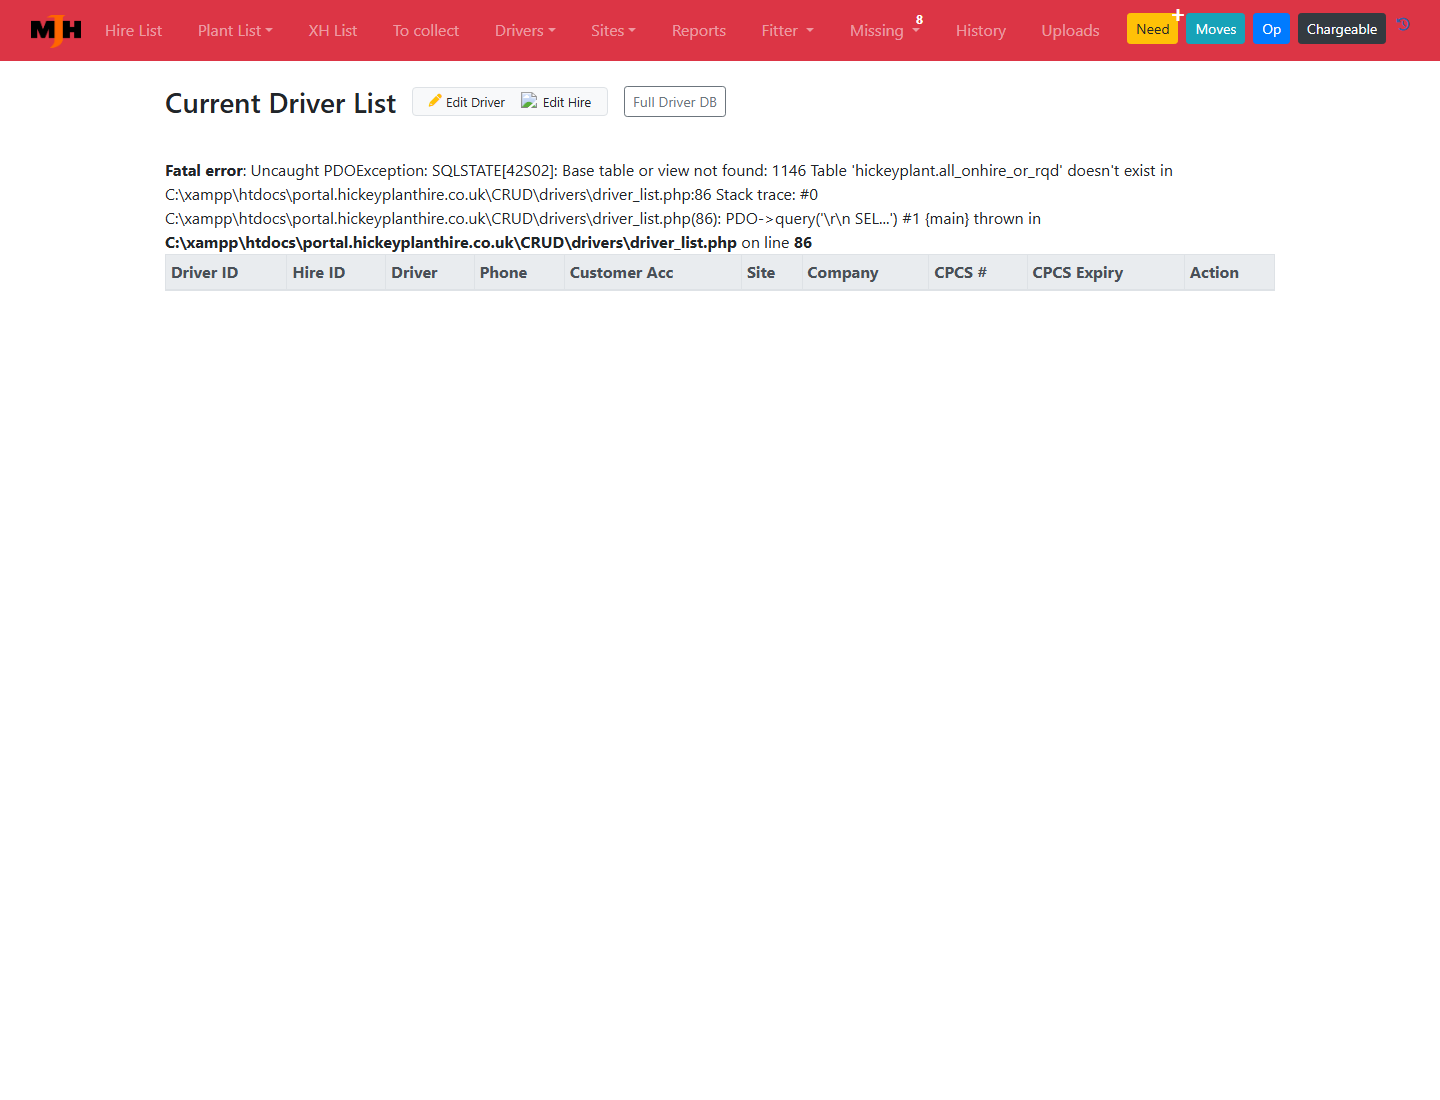Expand the Drivers dropdown menu
1440x1100 pixels.
[x=525, y=31]
